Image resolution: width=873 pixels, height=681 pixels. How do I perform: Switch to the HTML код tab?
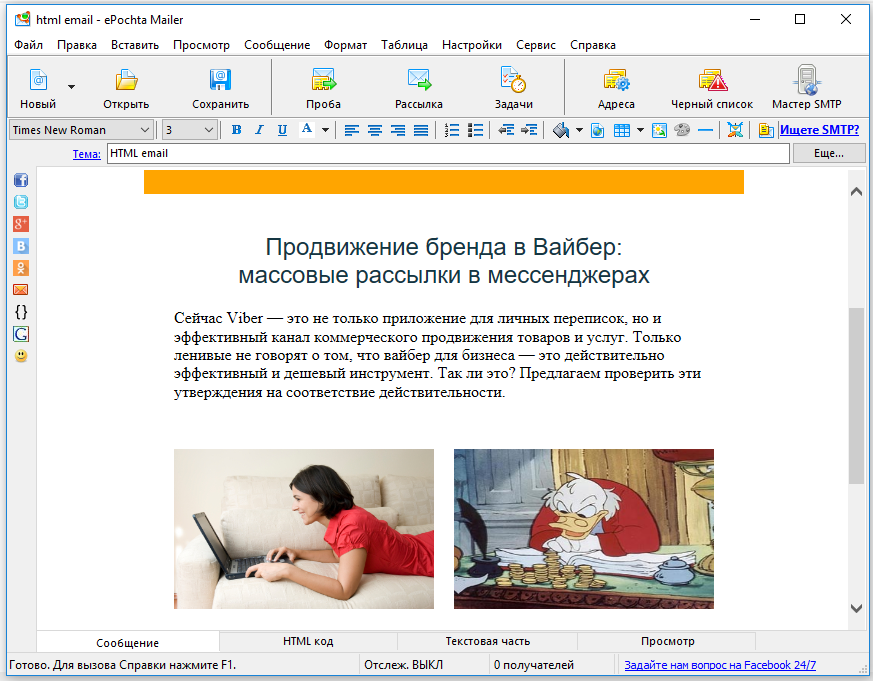(308, 641)
